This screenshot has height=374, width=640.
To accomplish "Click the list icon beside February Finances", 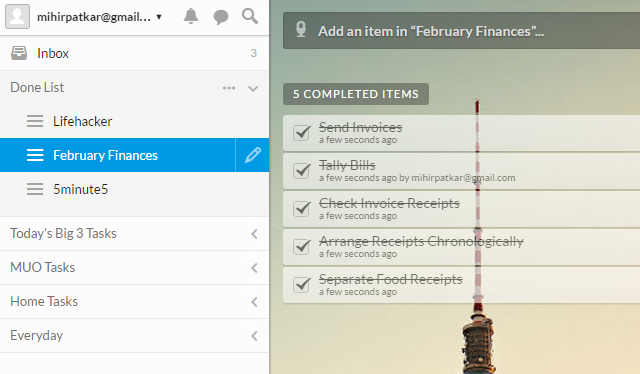I will 35,155.
